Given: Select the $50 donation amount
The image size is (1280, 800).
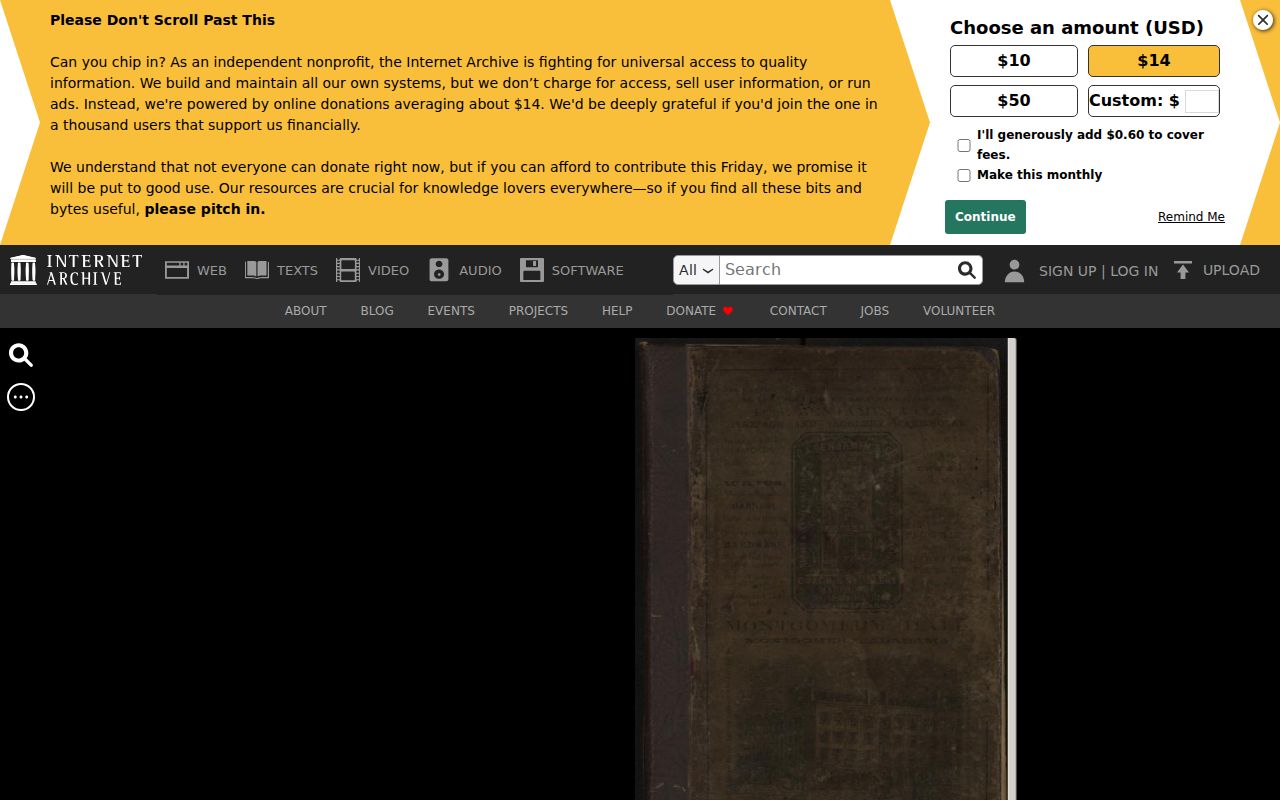Looking at the screenshot, I should tap(1014, 101).
